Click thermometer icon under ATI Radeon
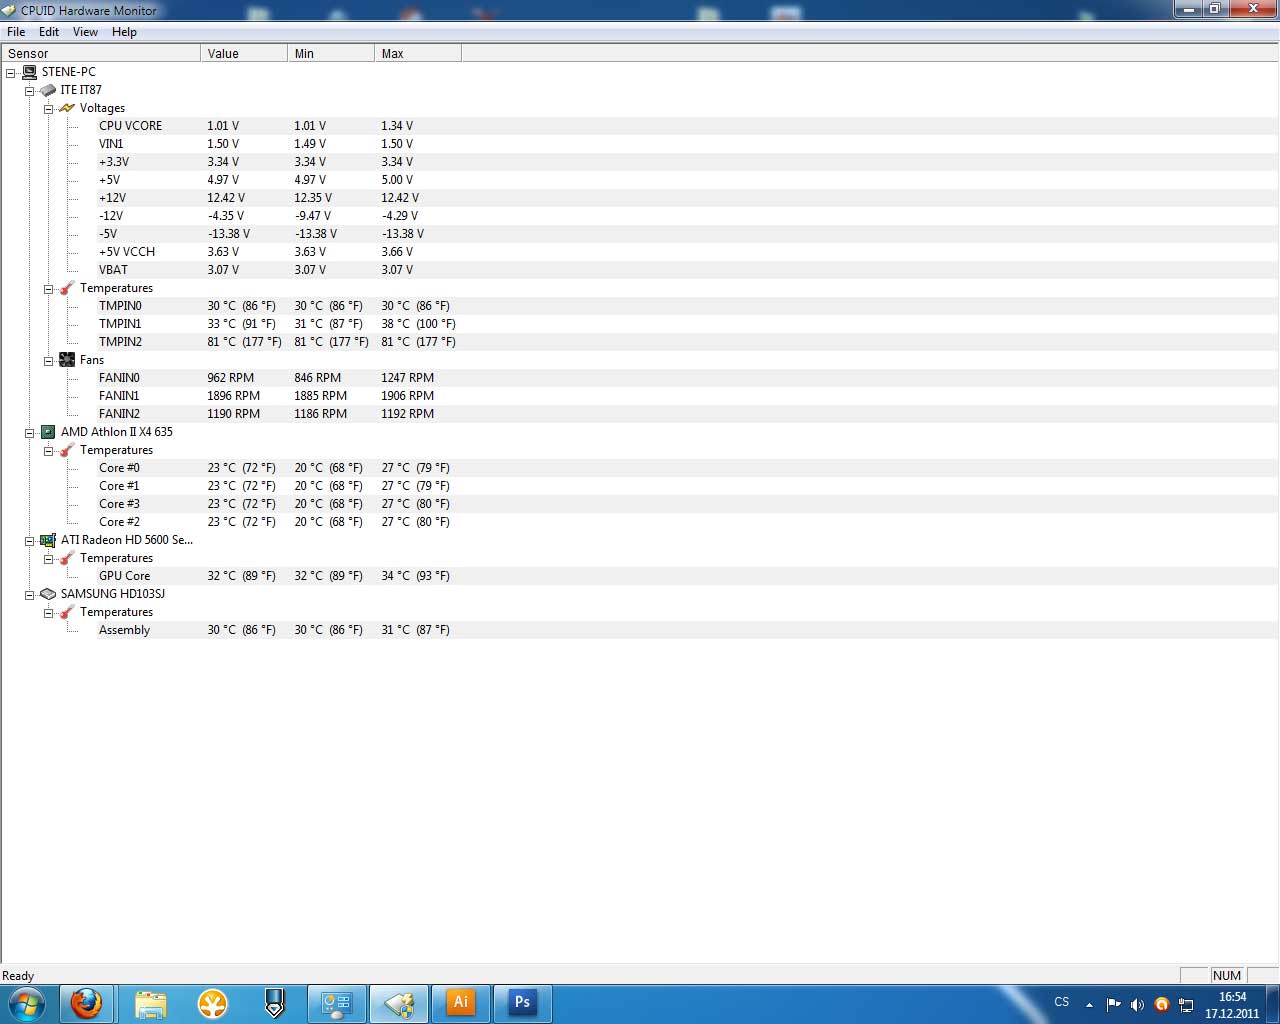This screenshot has width=1280, height=1024. [x=67, y=558]
